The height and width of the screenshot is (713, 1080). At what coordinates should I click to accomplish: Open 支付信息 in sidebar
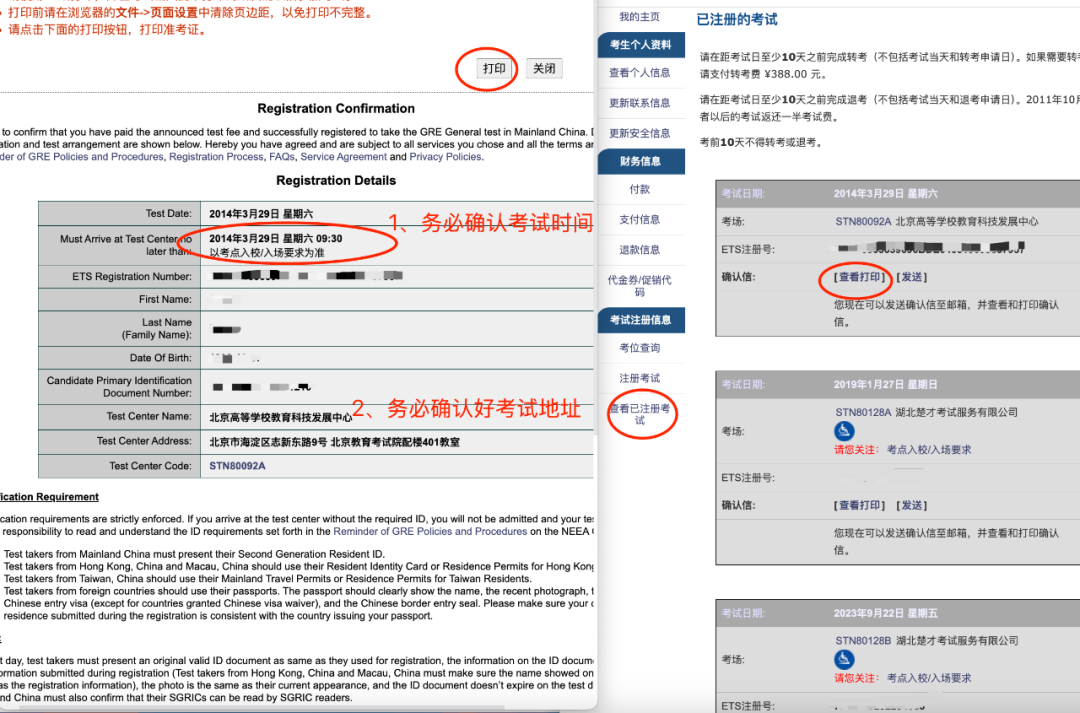pyautogui.click(x=639, y=219)
